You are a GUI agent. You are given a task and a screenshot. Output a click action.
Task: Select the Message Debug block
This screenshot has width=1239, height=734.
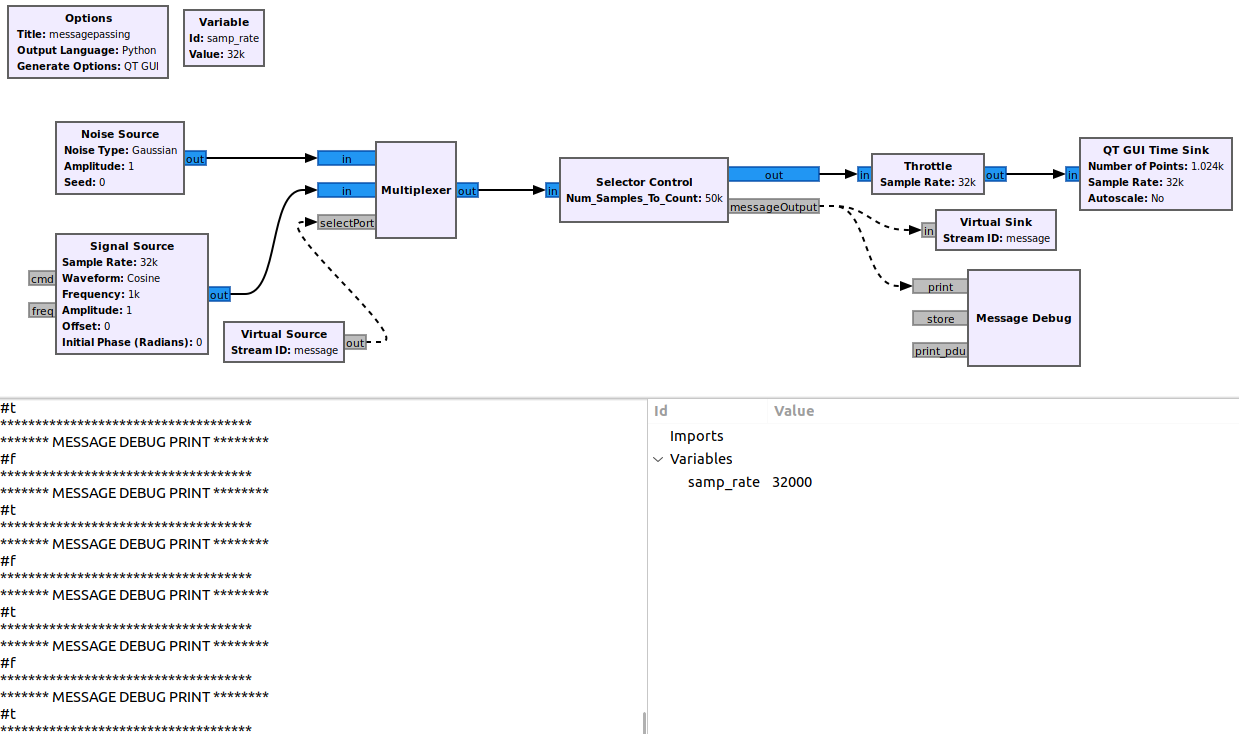(1023, 318)
